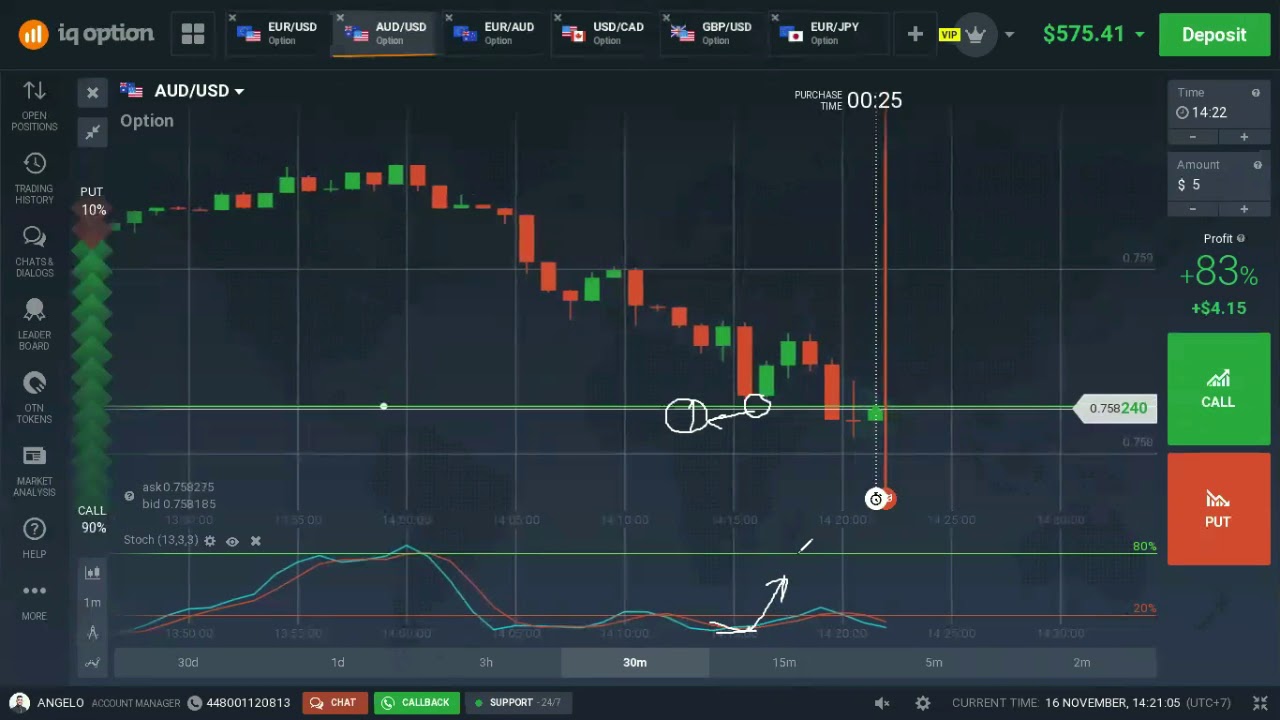Decrease amount with minus
The width and height of the screenshot is (1280, 720).
pyautogui.click(x=1193, y=209)
